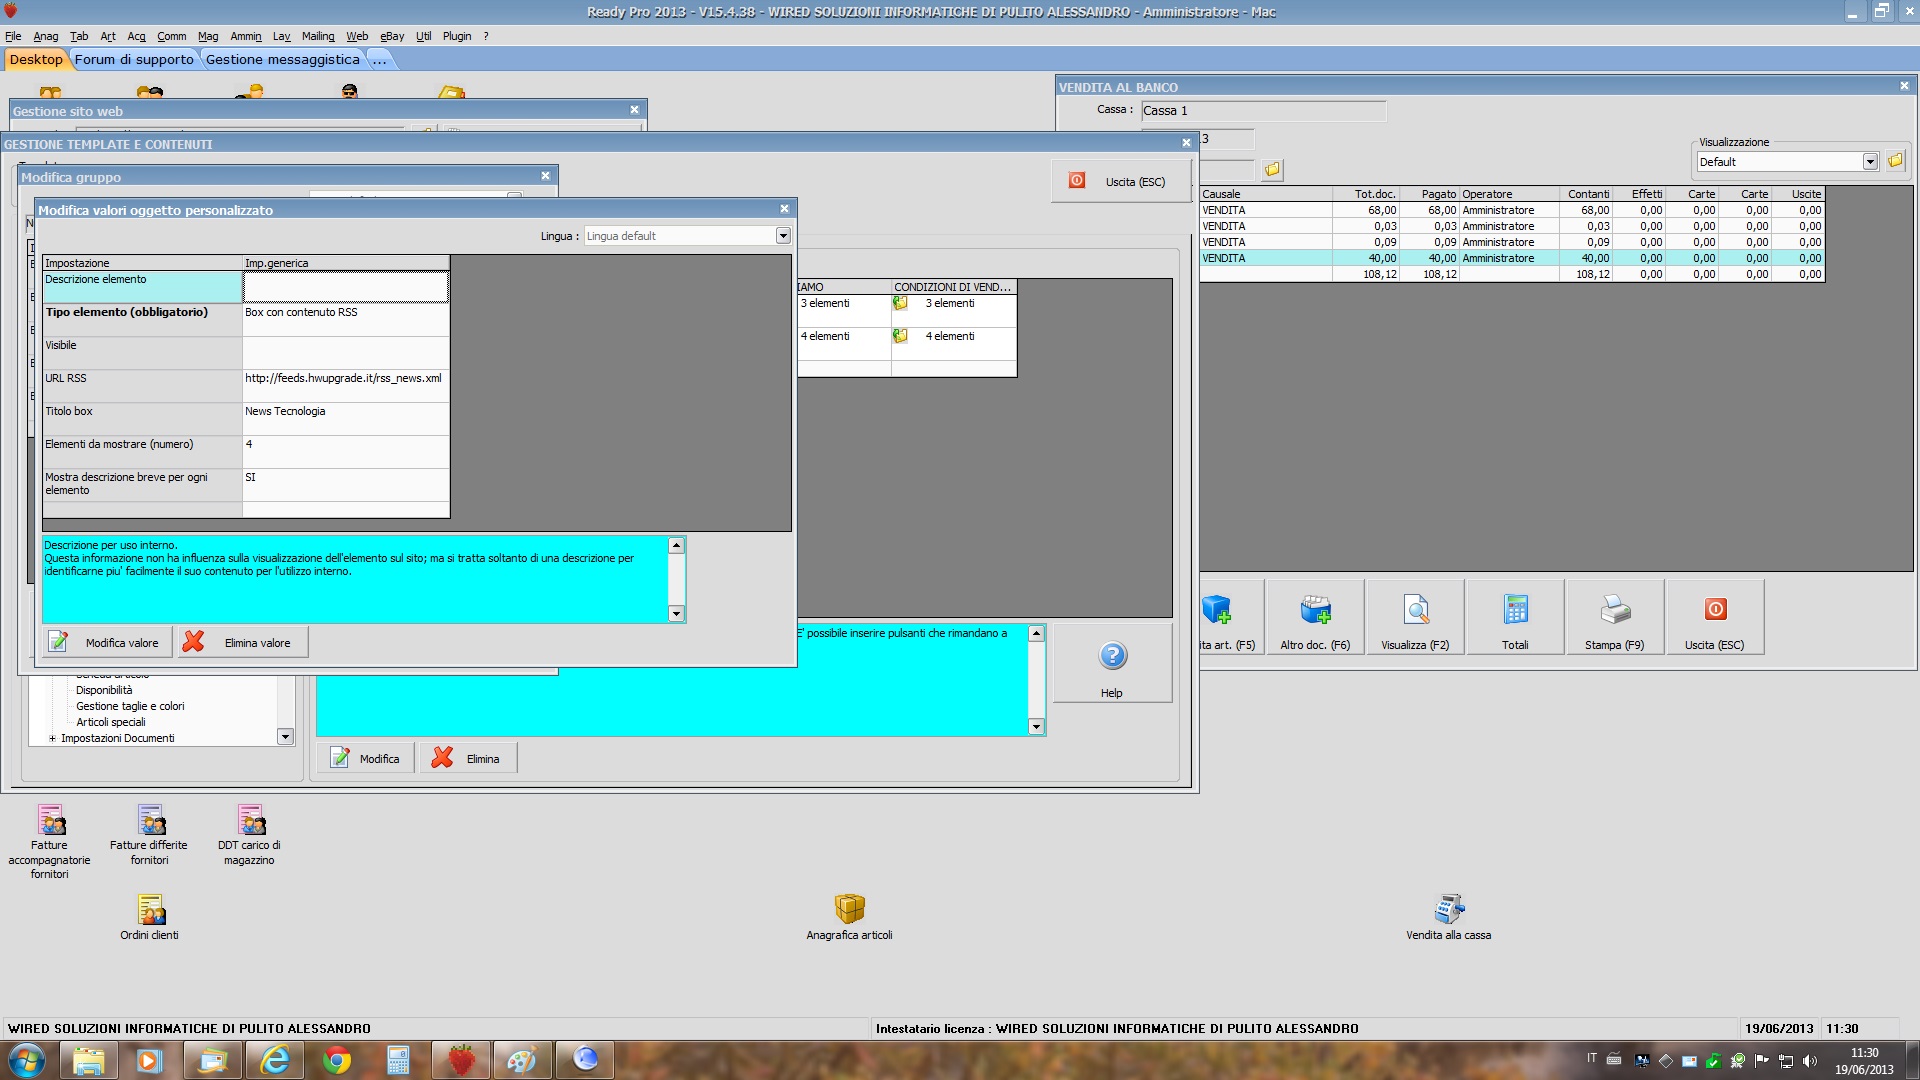This screenshot has width=1920, height=1080.
Task: Expand Impostazioni Documenti tree node
Action: click(52, 739)
